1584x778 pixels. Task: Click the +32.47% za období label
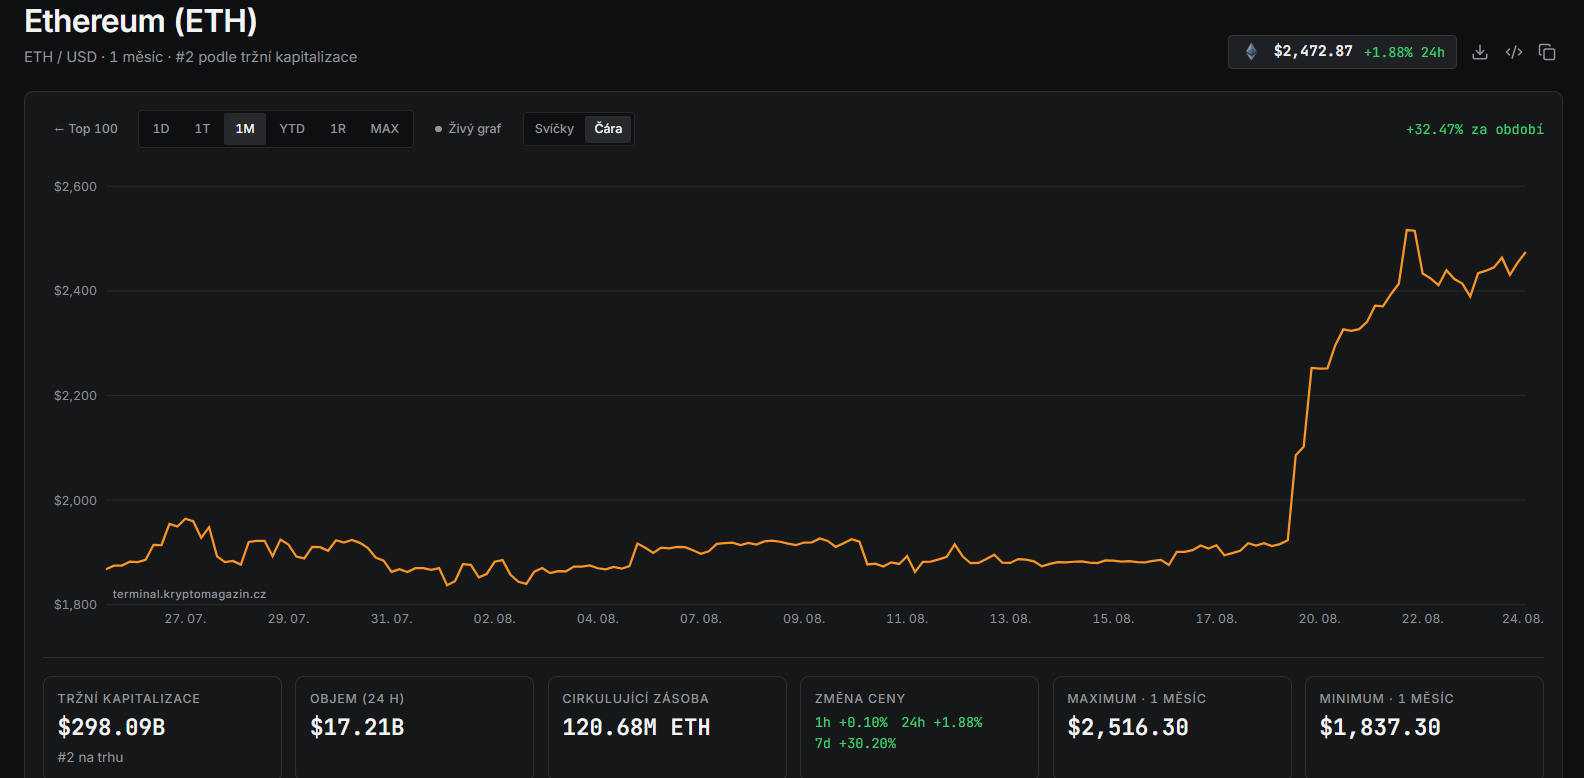(x=1475, y=130)
